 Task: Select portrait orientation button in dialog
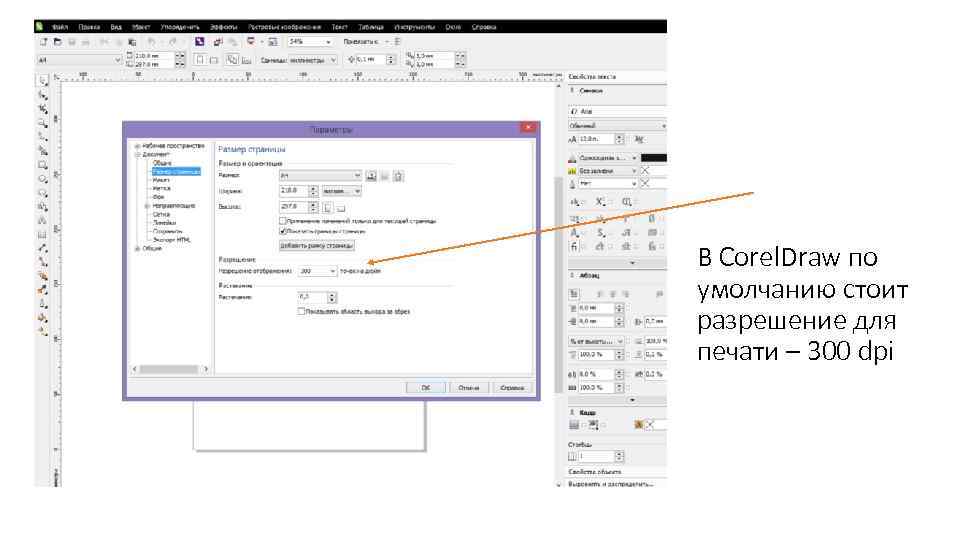(x=327, y=208)
